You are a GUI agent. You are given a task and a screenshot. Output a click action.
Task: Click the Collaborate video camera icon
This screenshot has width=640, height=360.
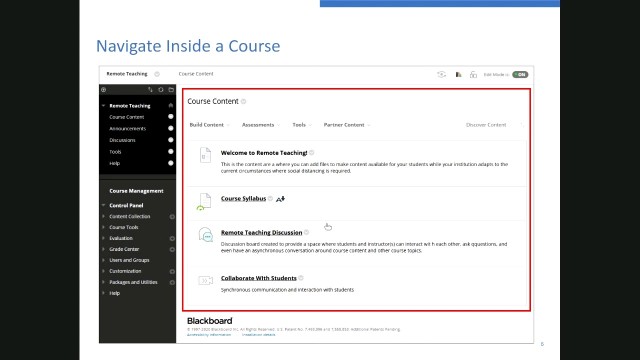tap(206, 280)
